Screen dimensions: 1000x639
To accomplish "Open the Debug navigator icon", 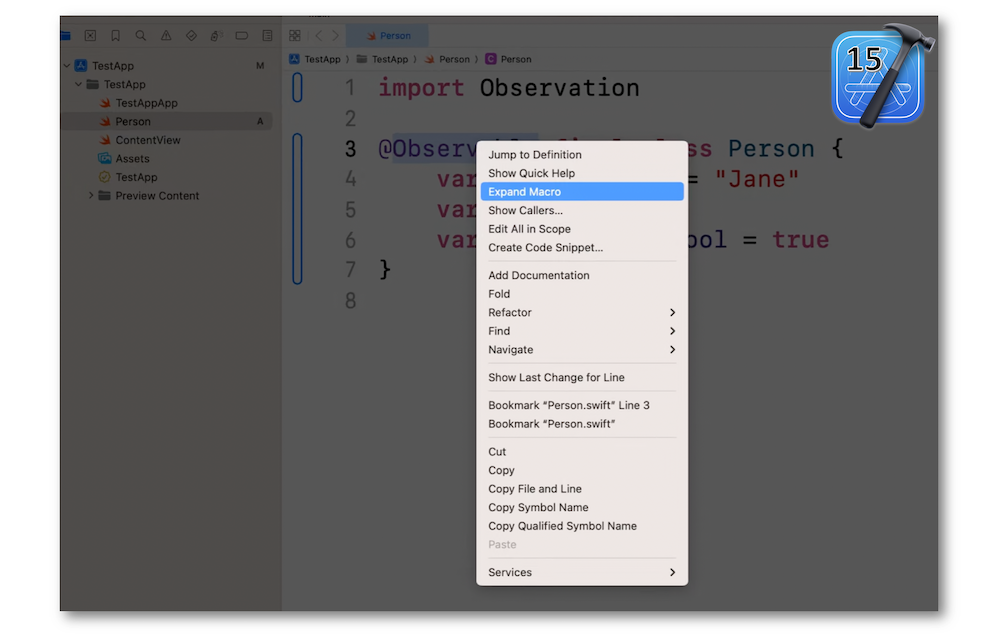I will pos(216,36).
